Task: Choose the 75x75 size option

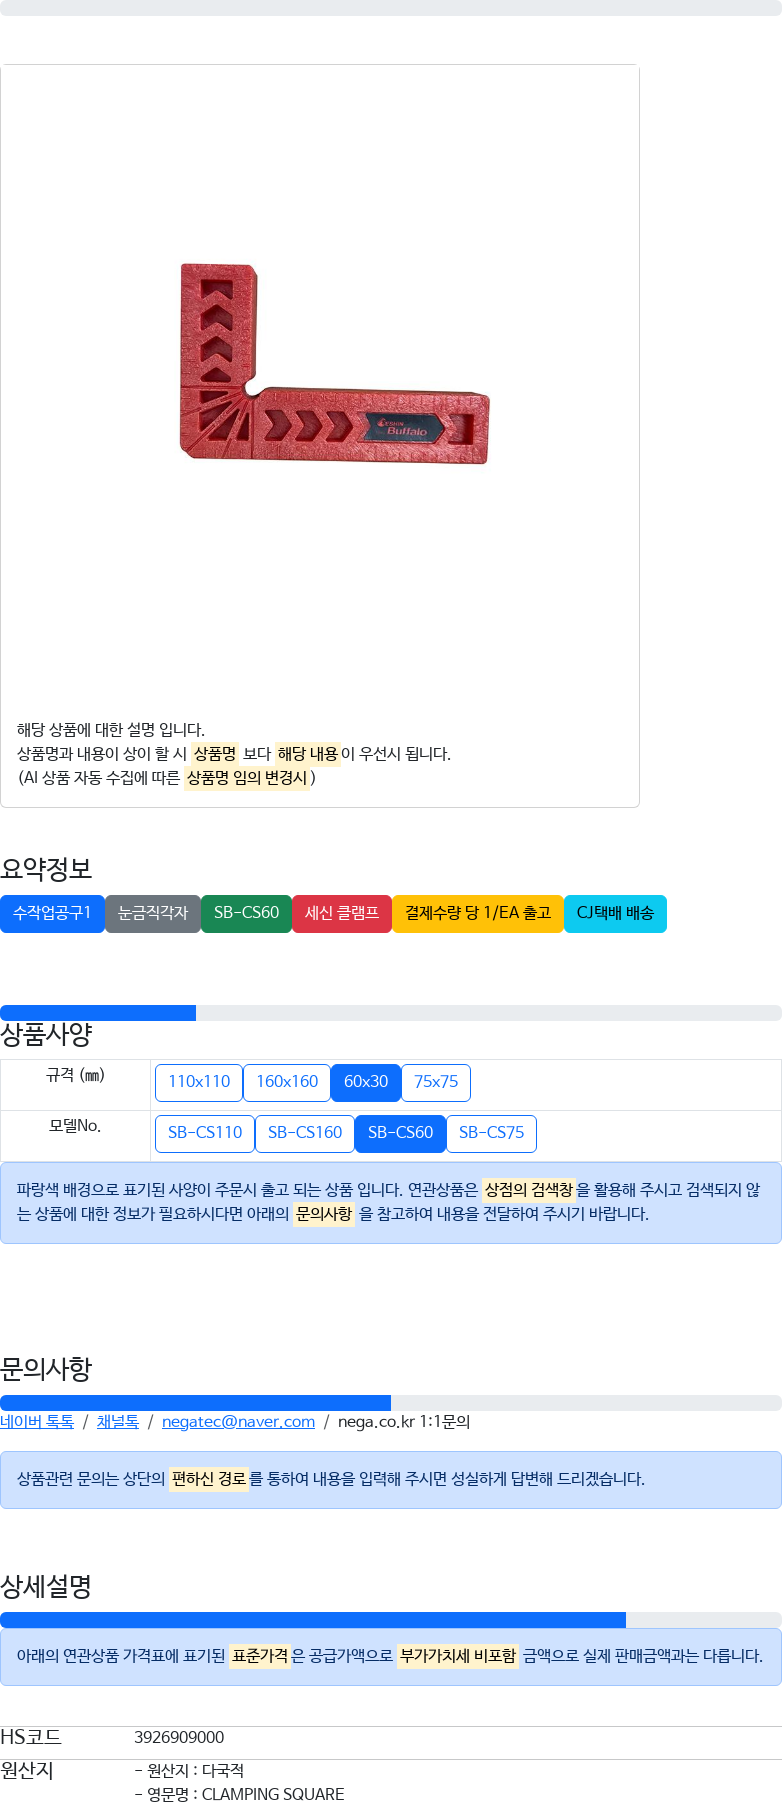Action: (436, 1082)
